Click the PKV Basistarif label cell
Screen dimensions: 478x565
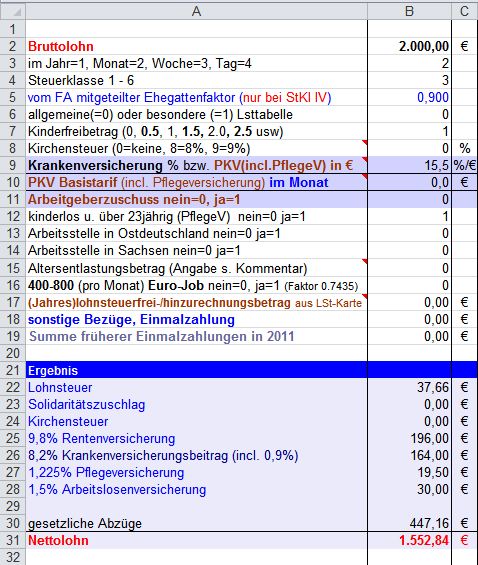tap(196, 182)
